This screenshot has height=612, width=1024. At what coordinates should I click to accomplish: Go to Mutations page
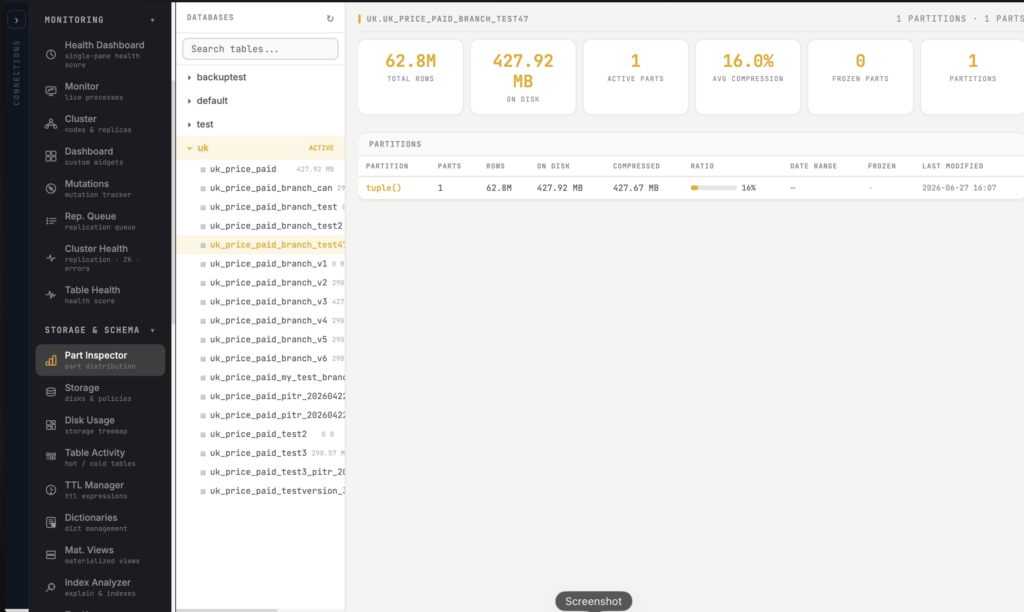100,189
